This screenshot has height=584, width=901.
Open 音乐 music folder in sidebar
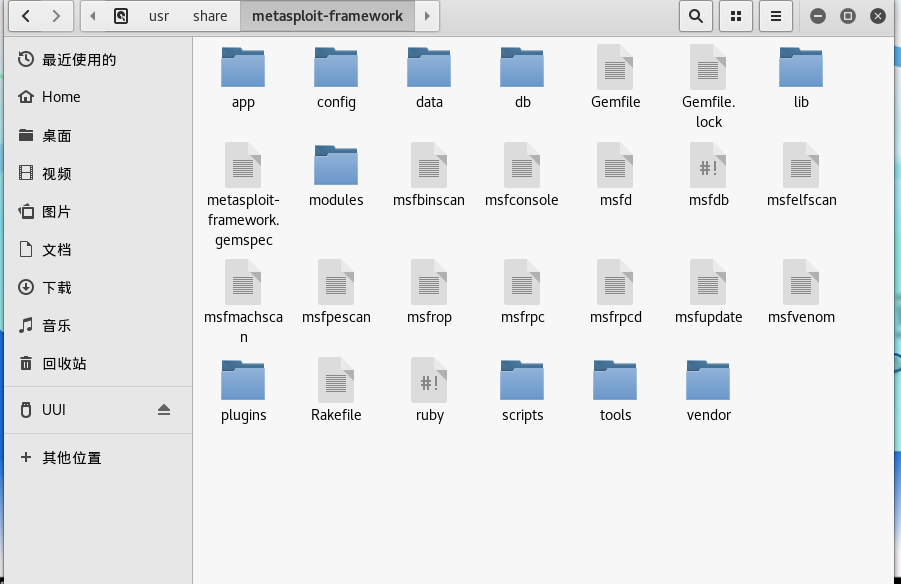tap(98, 325)
